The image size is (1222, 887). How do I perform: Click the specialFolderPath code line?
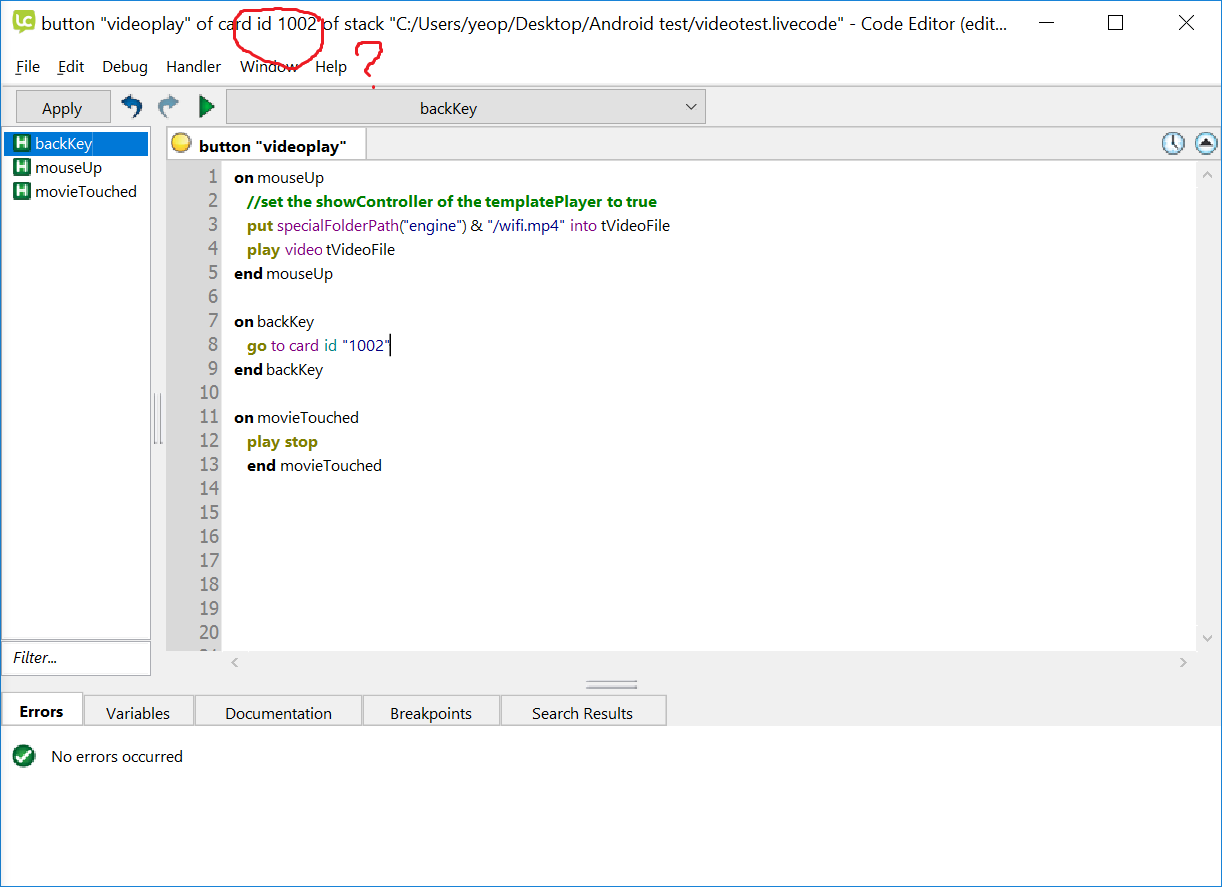coord(458,226)
